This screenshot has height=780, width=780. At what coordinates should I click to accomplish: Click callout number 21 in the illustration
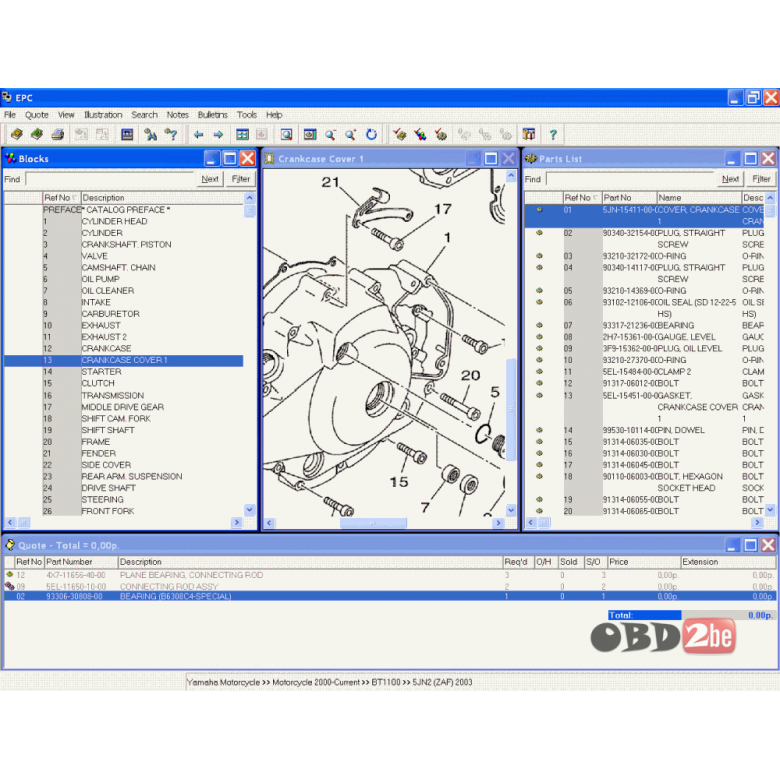tap(330, 183)
